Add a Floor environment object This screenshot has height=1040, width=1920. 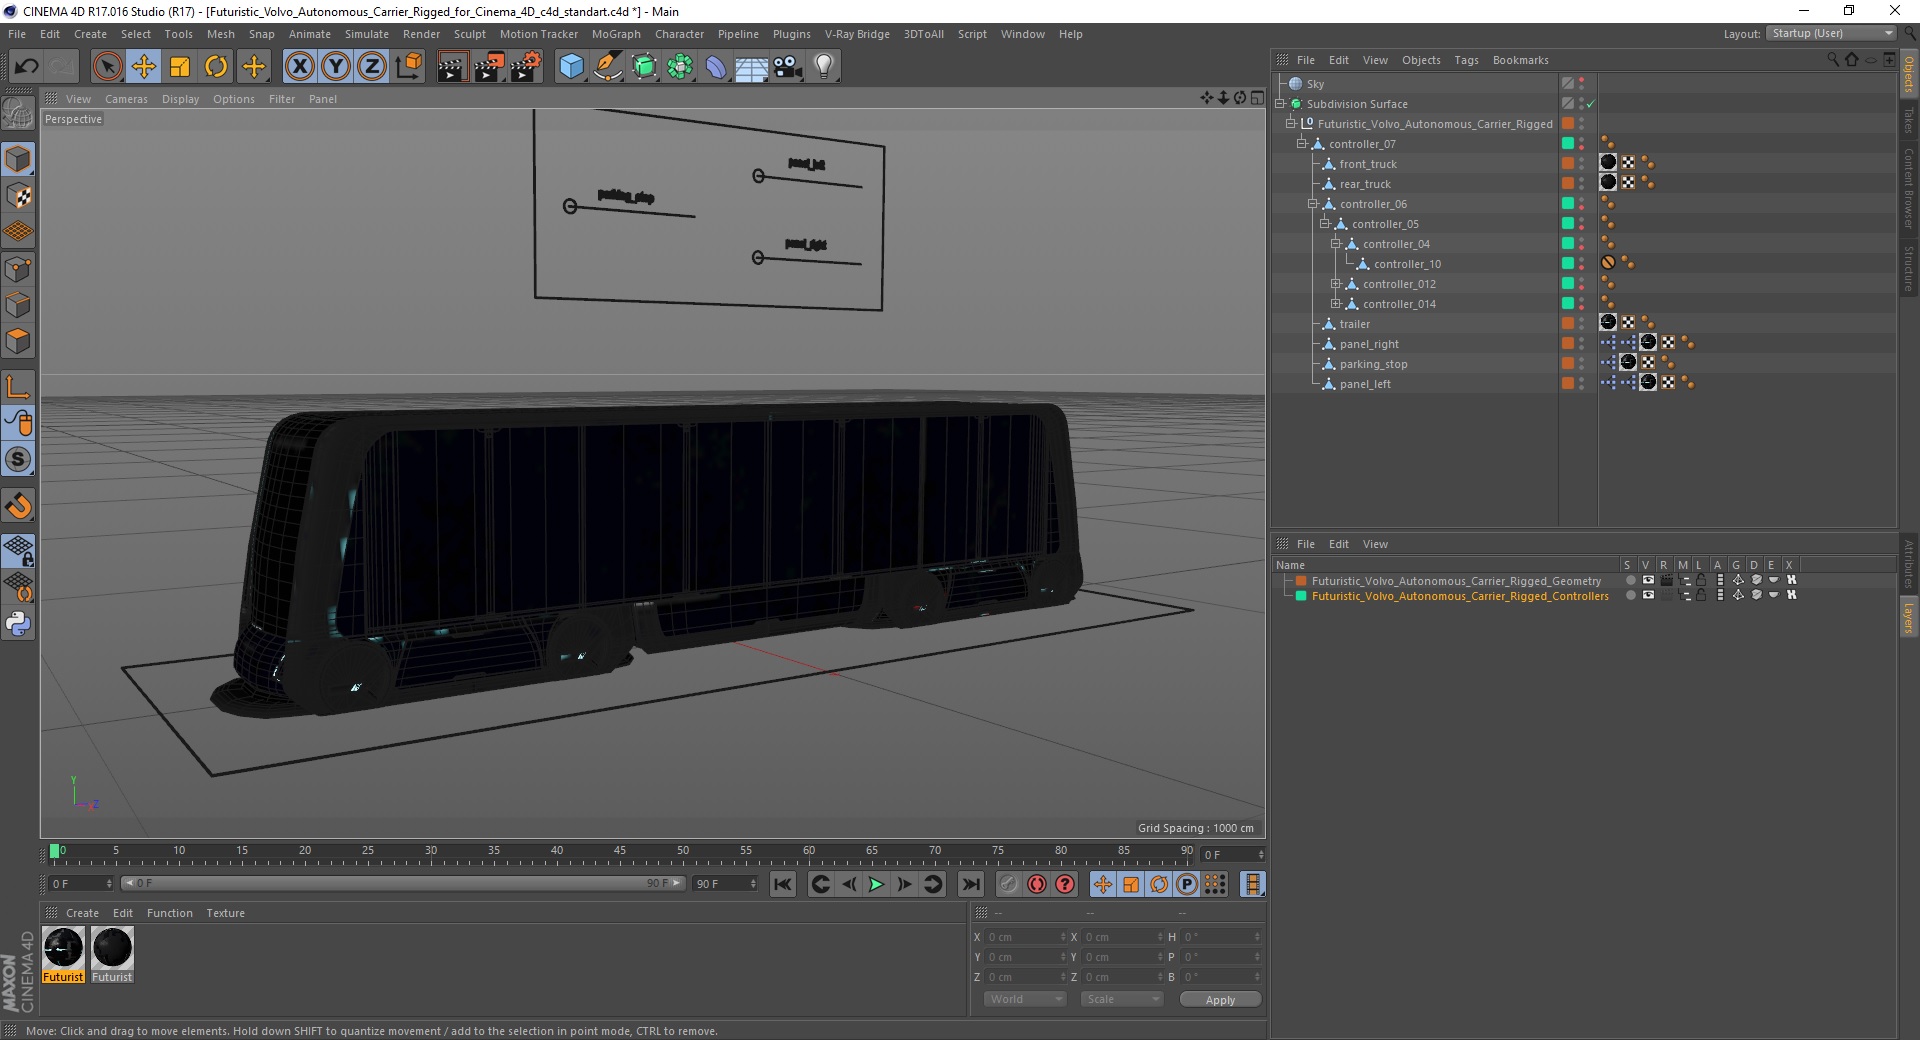[752, 67]
